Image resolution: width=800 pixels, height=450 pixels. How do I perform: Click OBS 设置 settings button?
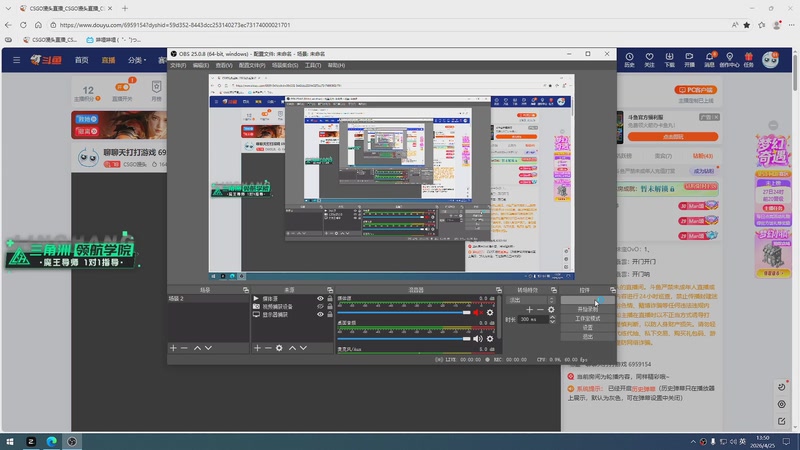588,328
